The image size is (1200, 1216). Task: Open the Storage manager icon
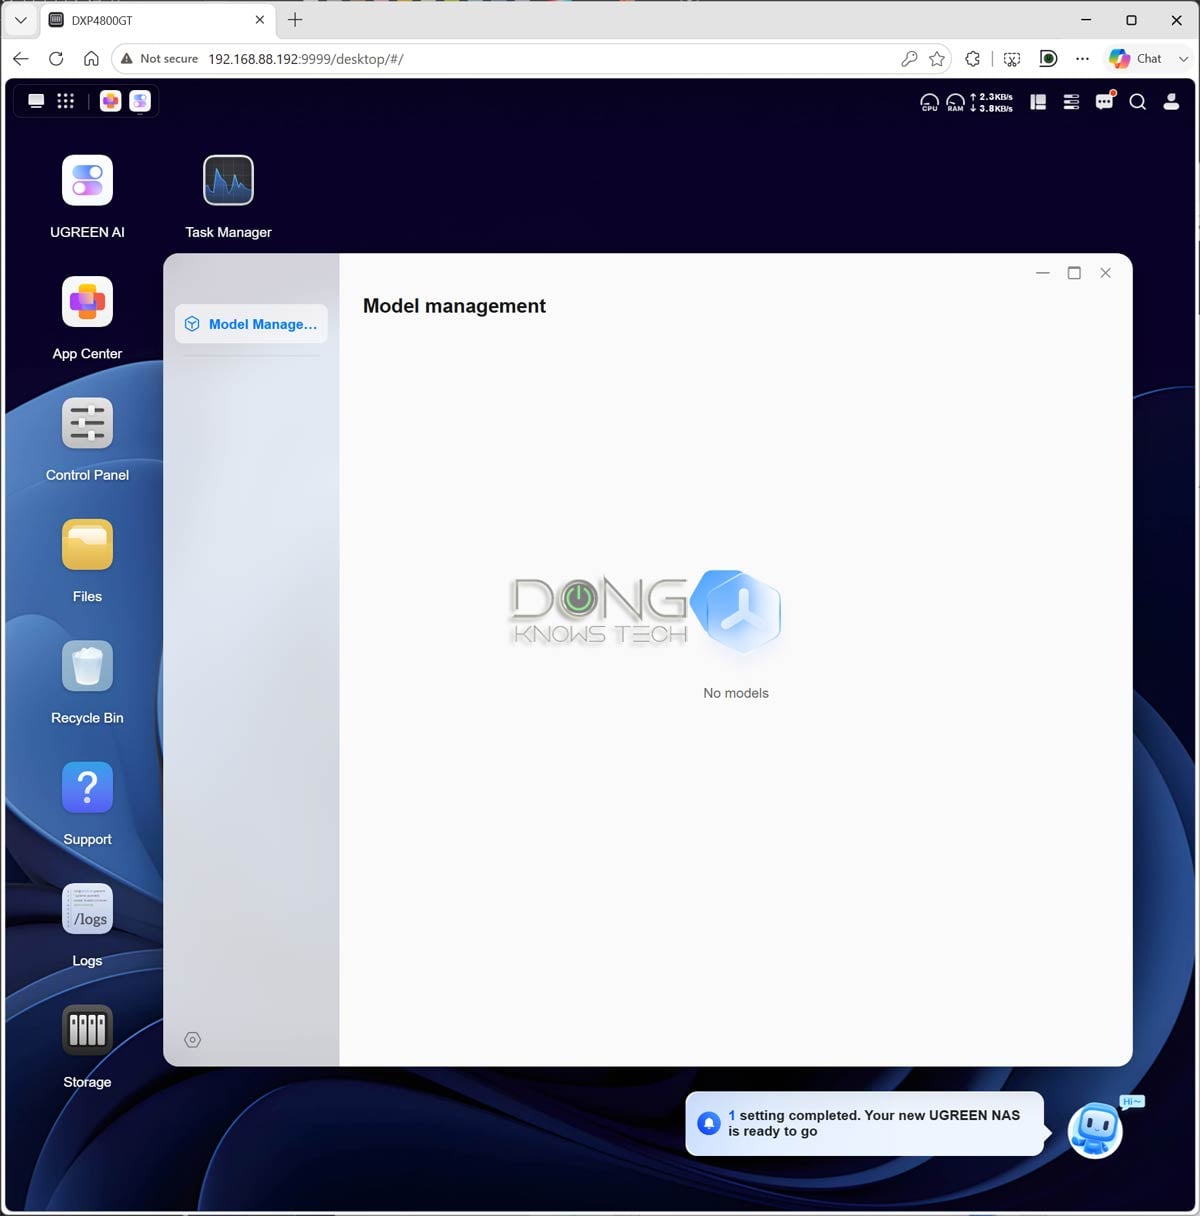[87, 1030]
